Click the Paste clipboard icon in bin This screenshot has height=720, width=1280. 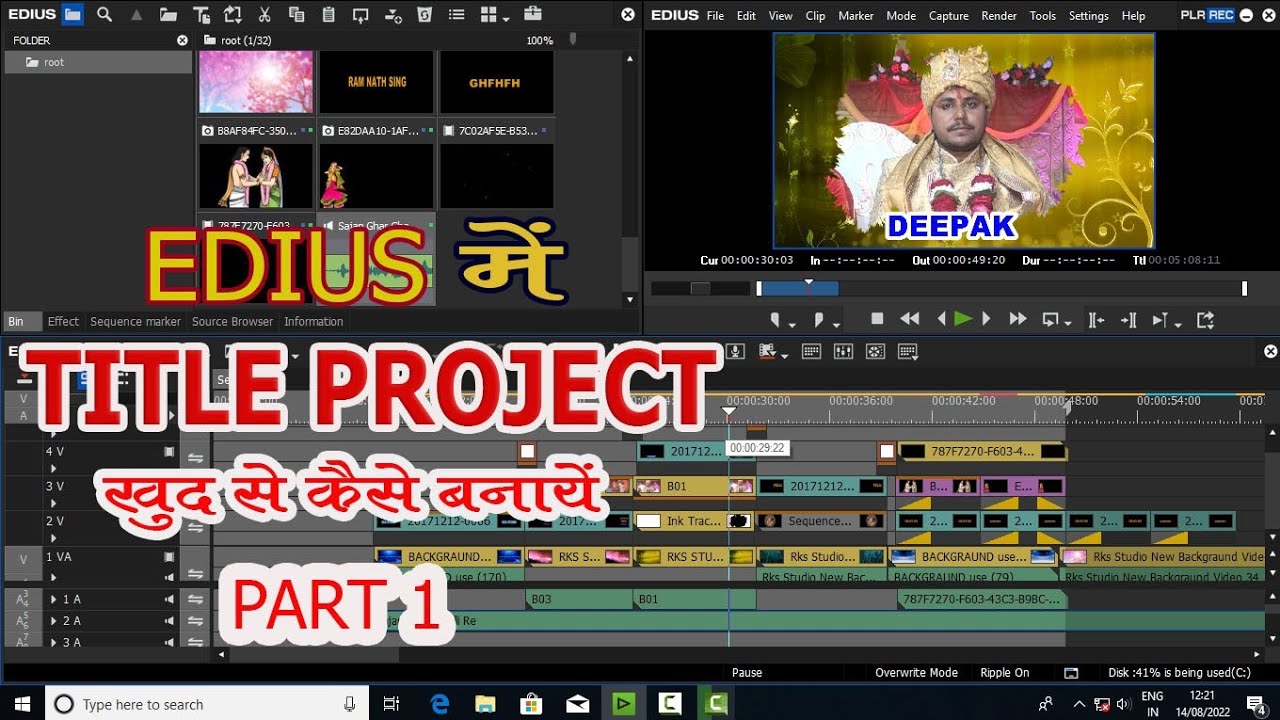coord(328,15)
